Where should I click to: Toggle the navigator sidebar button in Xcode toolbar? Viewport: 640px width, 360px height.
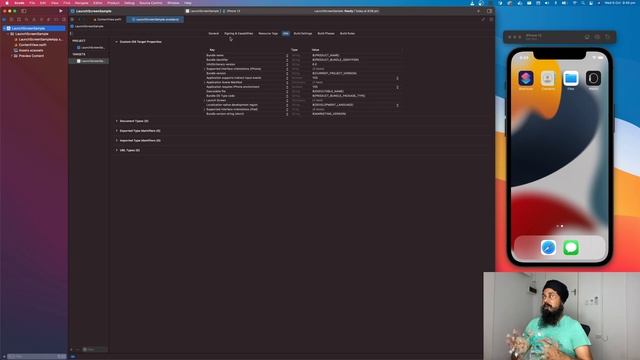point(24,11)
